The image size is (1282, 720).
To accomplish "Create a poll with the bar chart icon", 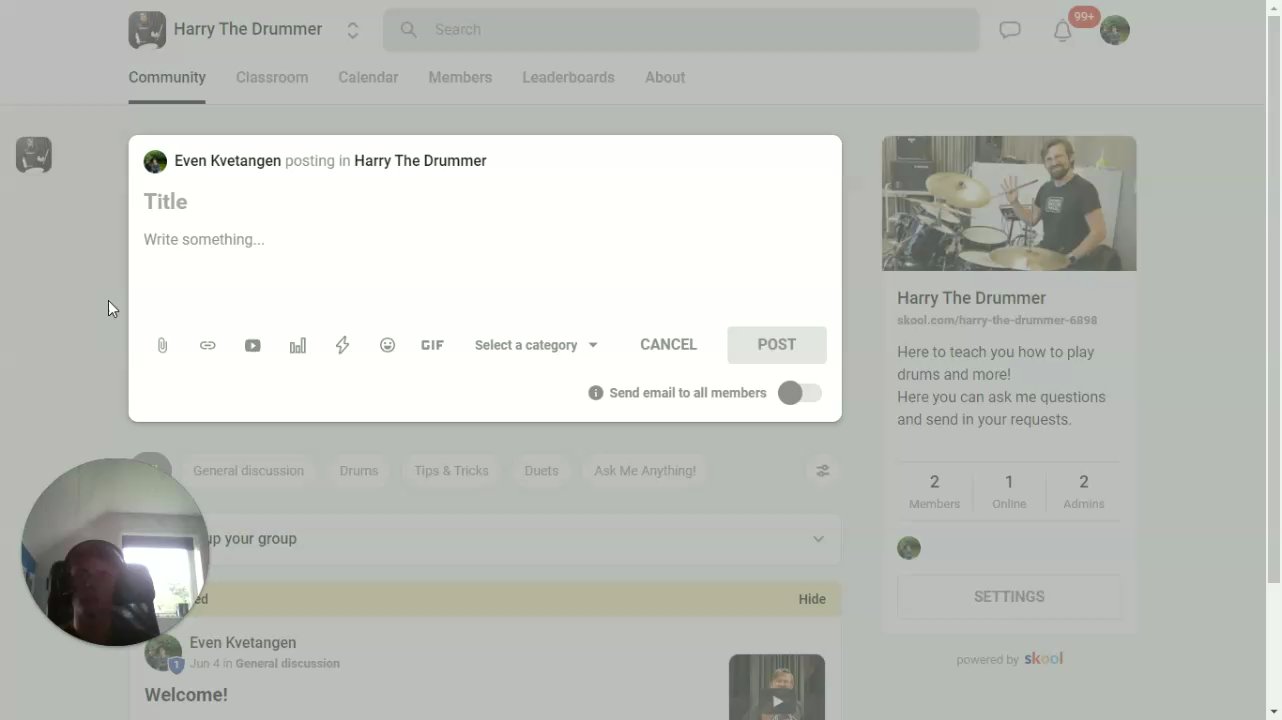I will (x=298, y=345).
